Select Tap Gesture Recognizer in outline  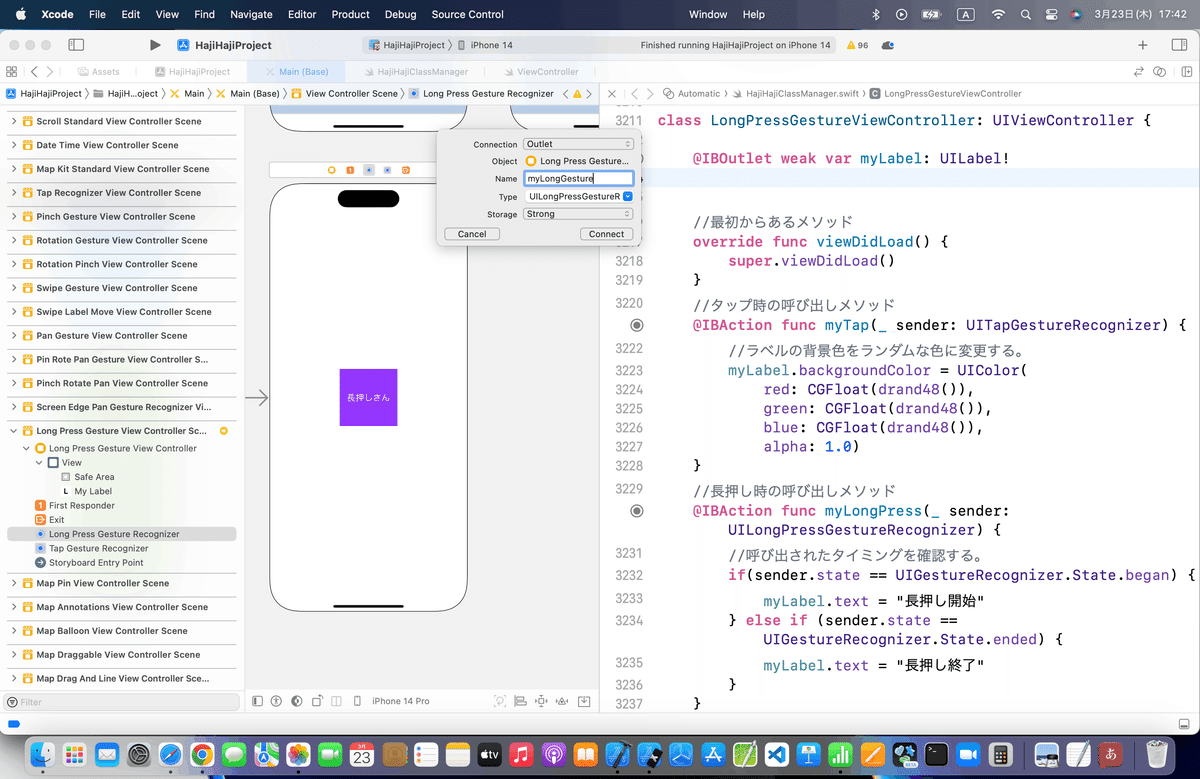(98, 548)
